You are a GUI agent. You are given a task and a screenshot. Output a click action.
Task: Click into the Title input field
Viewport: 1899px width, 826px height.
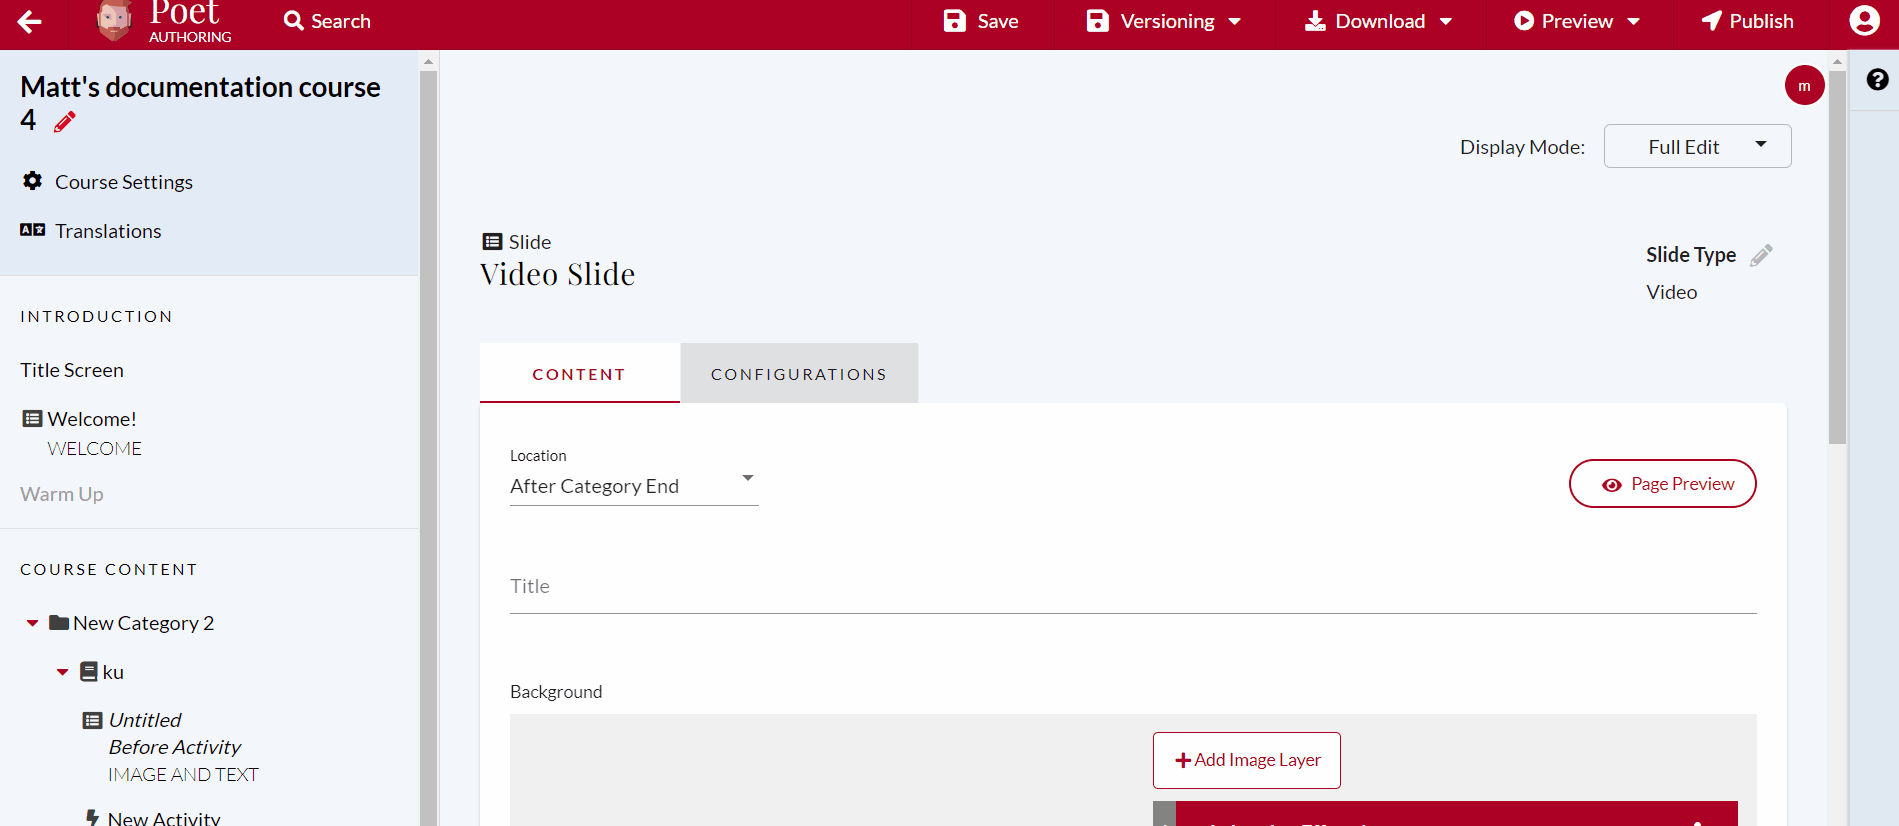[1132, 588]
